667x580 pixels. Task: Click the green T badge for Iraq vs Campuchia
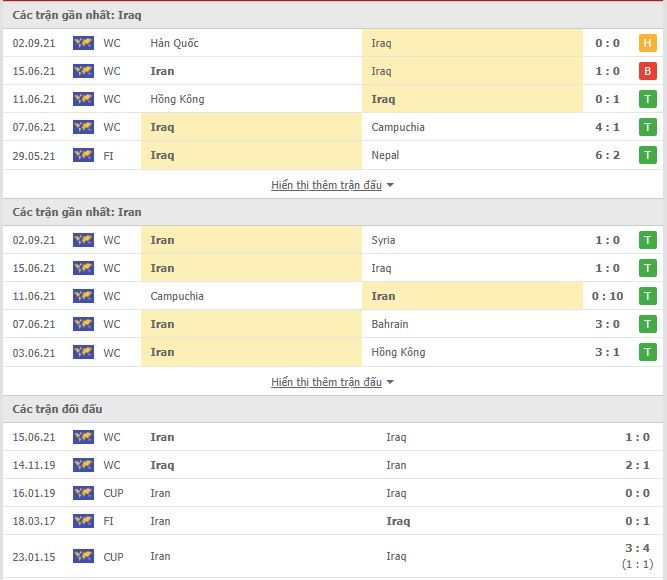(647, 127)
